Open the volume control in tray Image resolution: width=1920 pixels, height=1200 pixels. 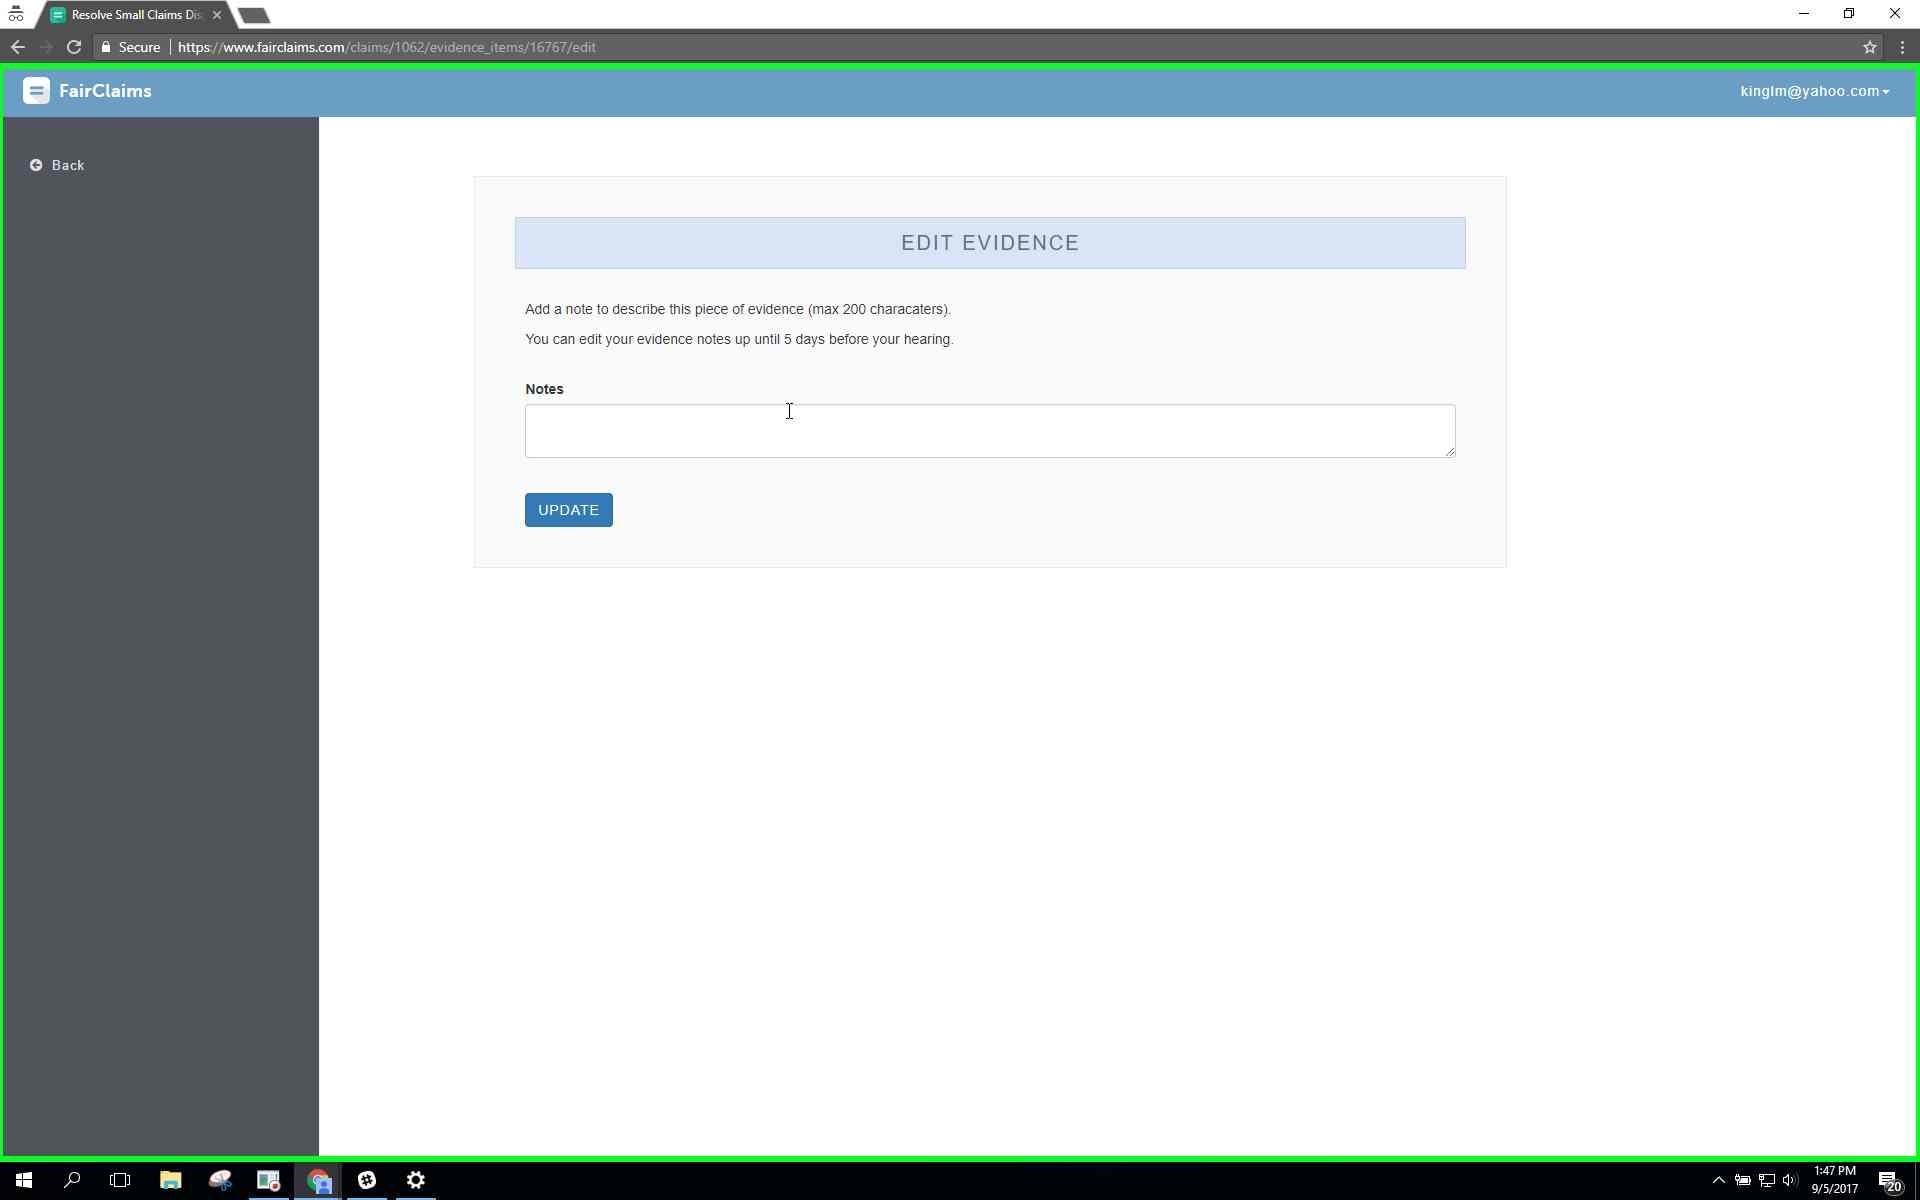(1789, 1181)
